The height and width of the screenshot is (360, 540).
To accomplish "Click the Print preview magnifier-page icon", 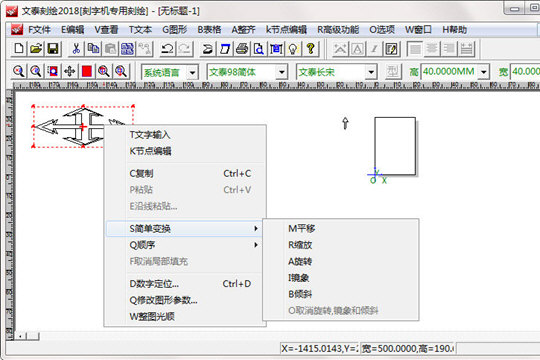I will point(259,49).
